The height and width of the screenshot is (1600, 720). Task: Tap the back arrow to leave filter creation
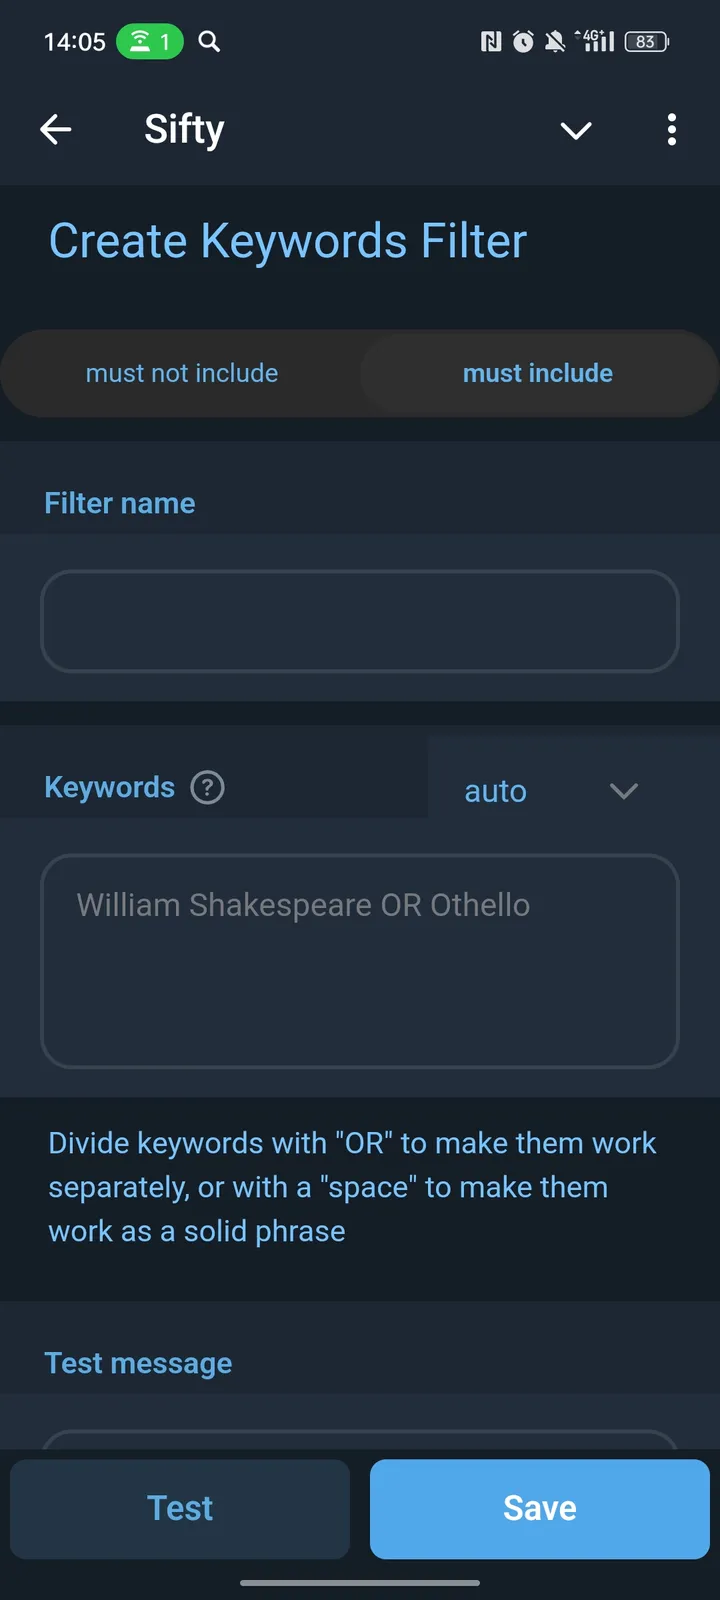(x=56, y=130)
